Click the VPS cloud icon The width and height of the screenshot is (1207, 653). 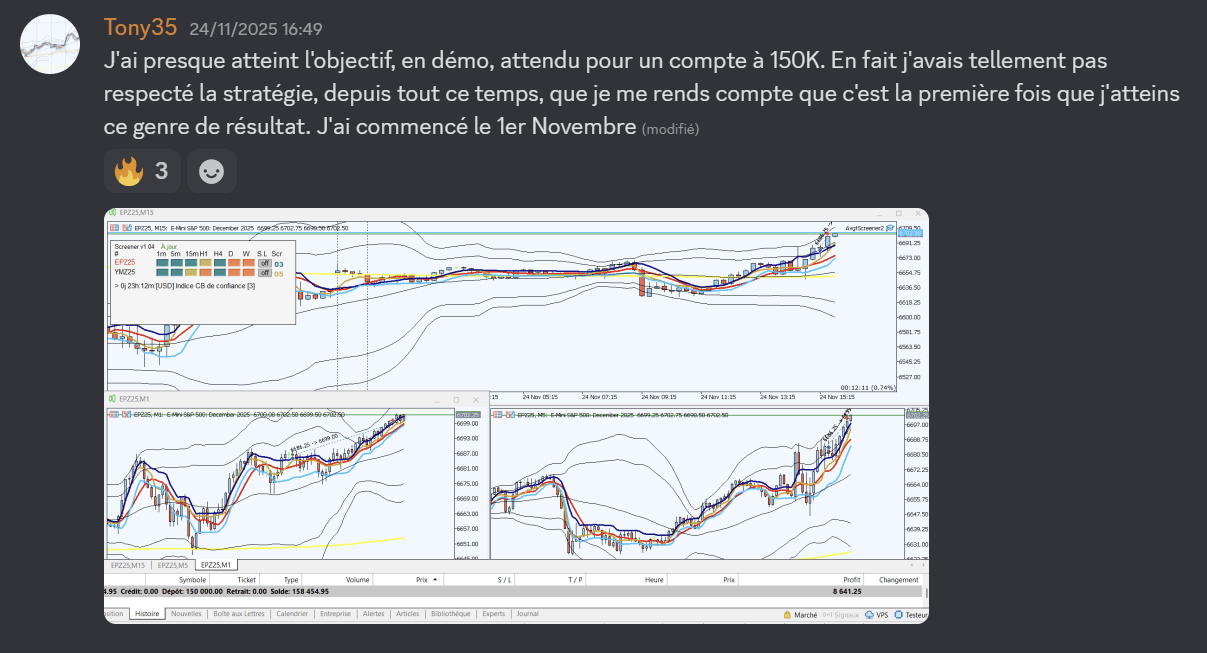(x=869, y=615)
